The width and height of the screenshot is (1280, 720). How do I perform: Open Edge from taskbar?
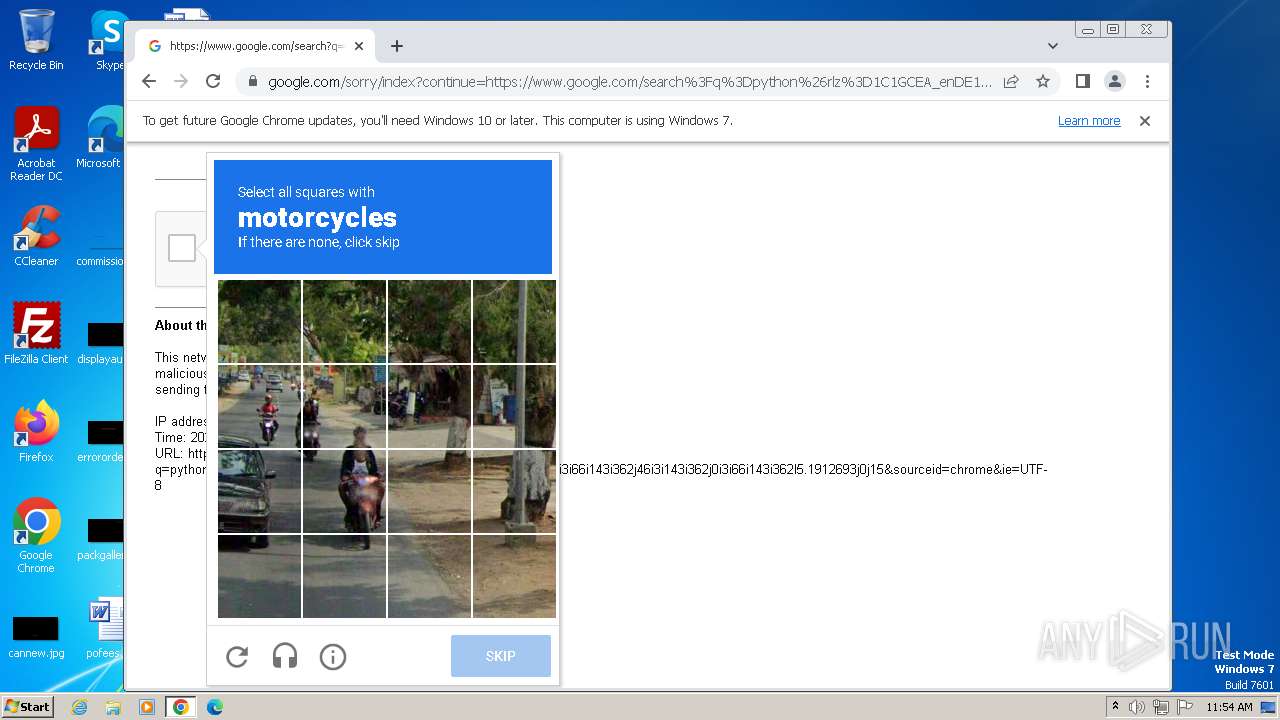pyautogui.click(x=214, y=707)
